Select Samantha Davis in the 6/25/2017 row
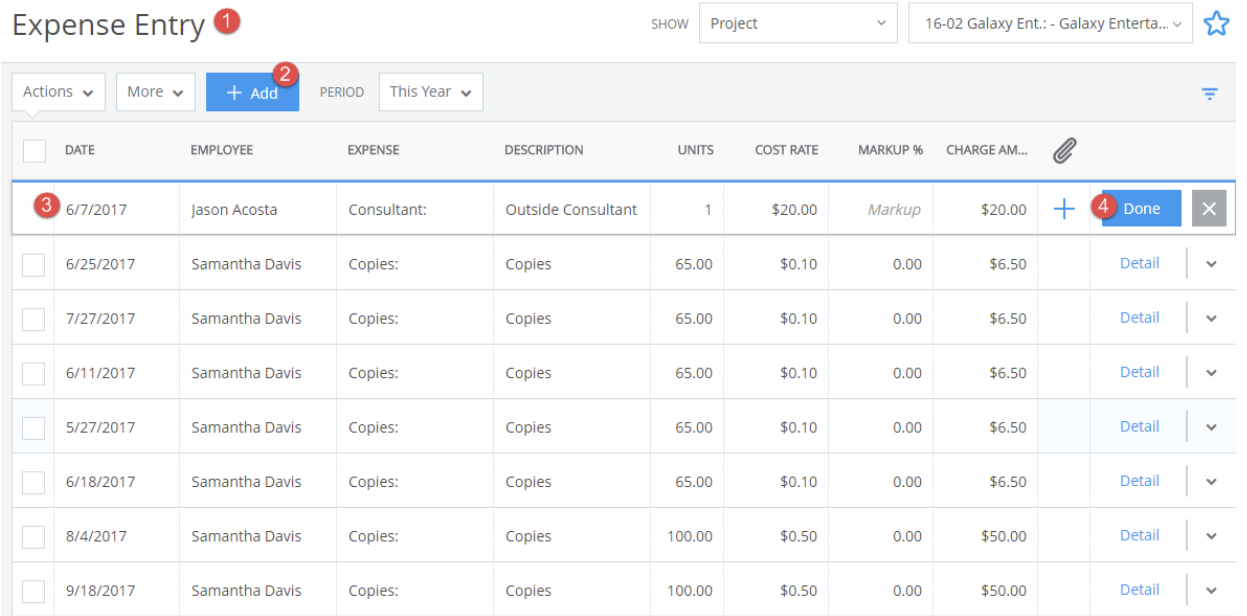This screenshot has height=616, width=1247. pyautogui.click(x=246, y=264)
